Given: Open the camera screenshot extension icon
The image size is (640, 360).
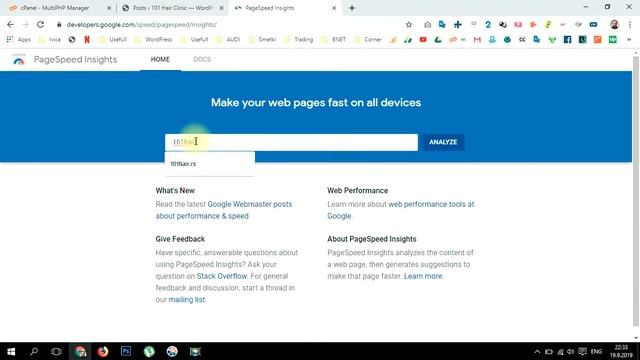Looking at the screenshot, I should 427,24.
